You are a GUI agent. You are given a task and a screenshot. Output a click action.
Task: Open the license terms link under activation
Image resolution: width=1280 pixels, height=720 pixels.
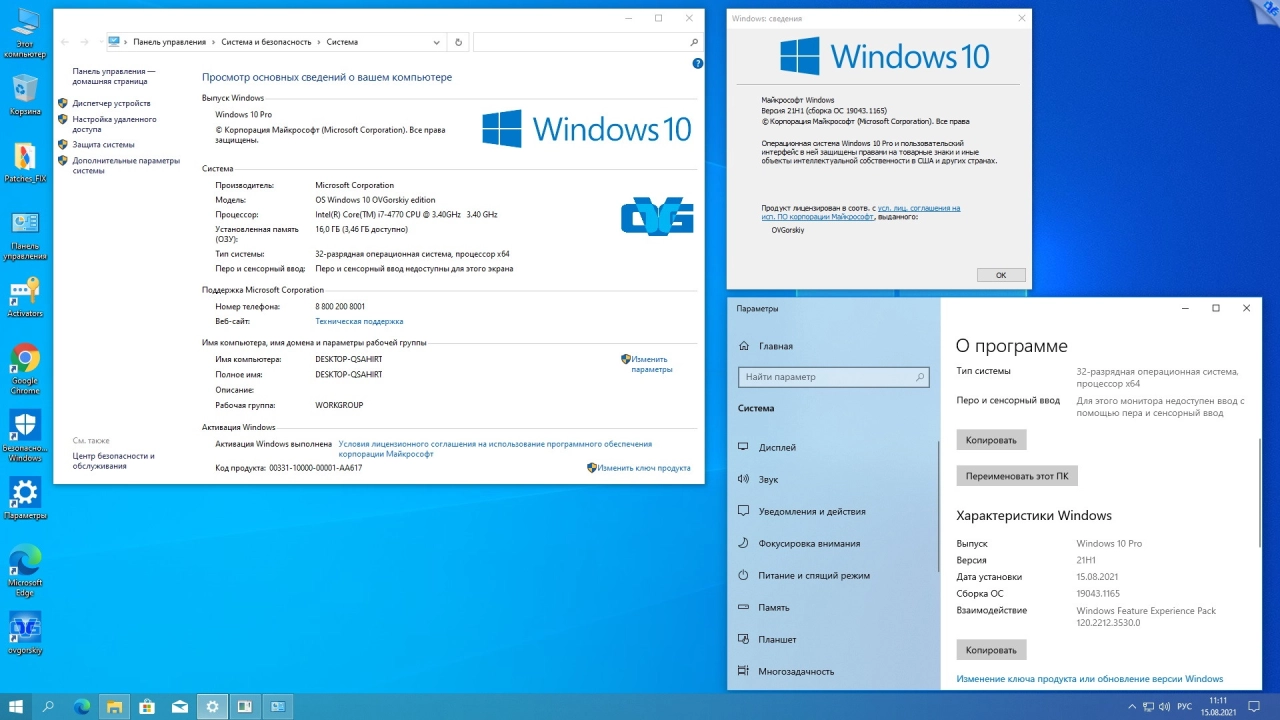[x=495, y=449]
